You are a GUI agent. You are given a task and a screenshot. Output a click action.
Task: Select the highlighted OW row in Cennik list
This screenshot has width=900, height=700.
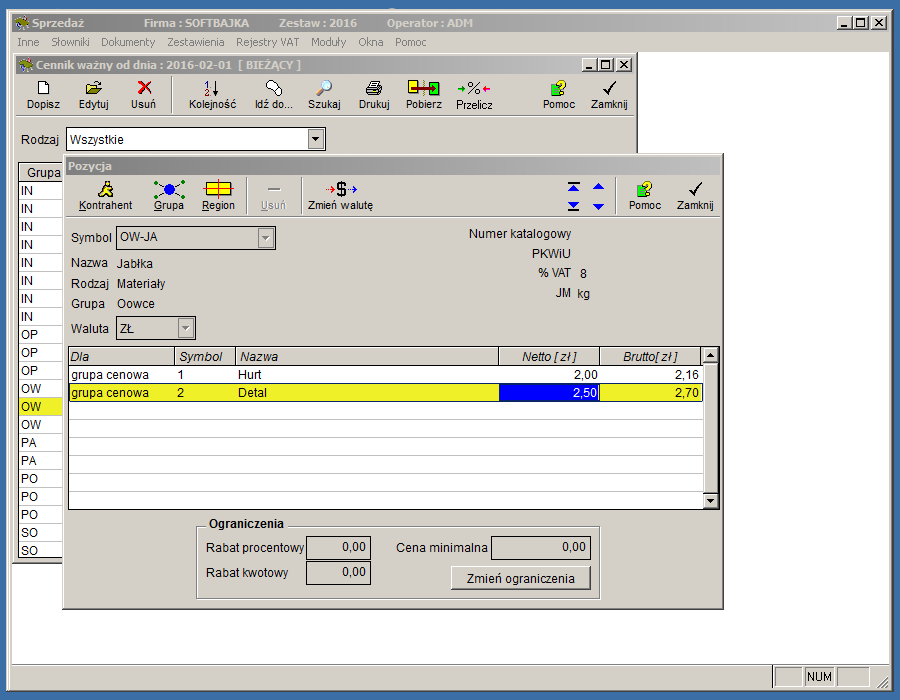click(x=40, y=407)
